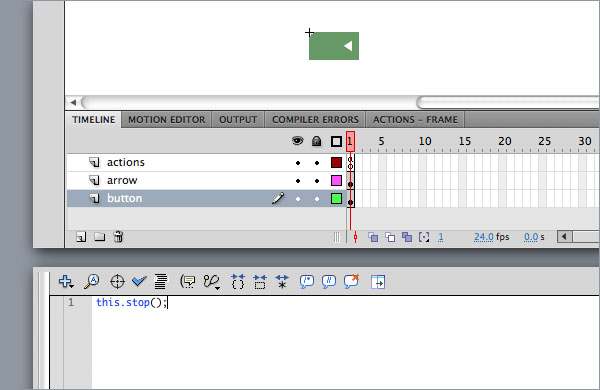
Task: Enable Onion Skin mode
Action: point(373,237)
